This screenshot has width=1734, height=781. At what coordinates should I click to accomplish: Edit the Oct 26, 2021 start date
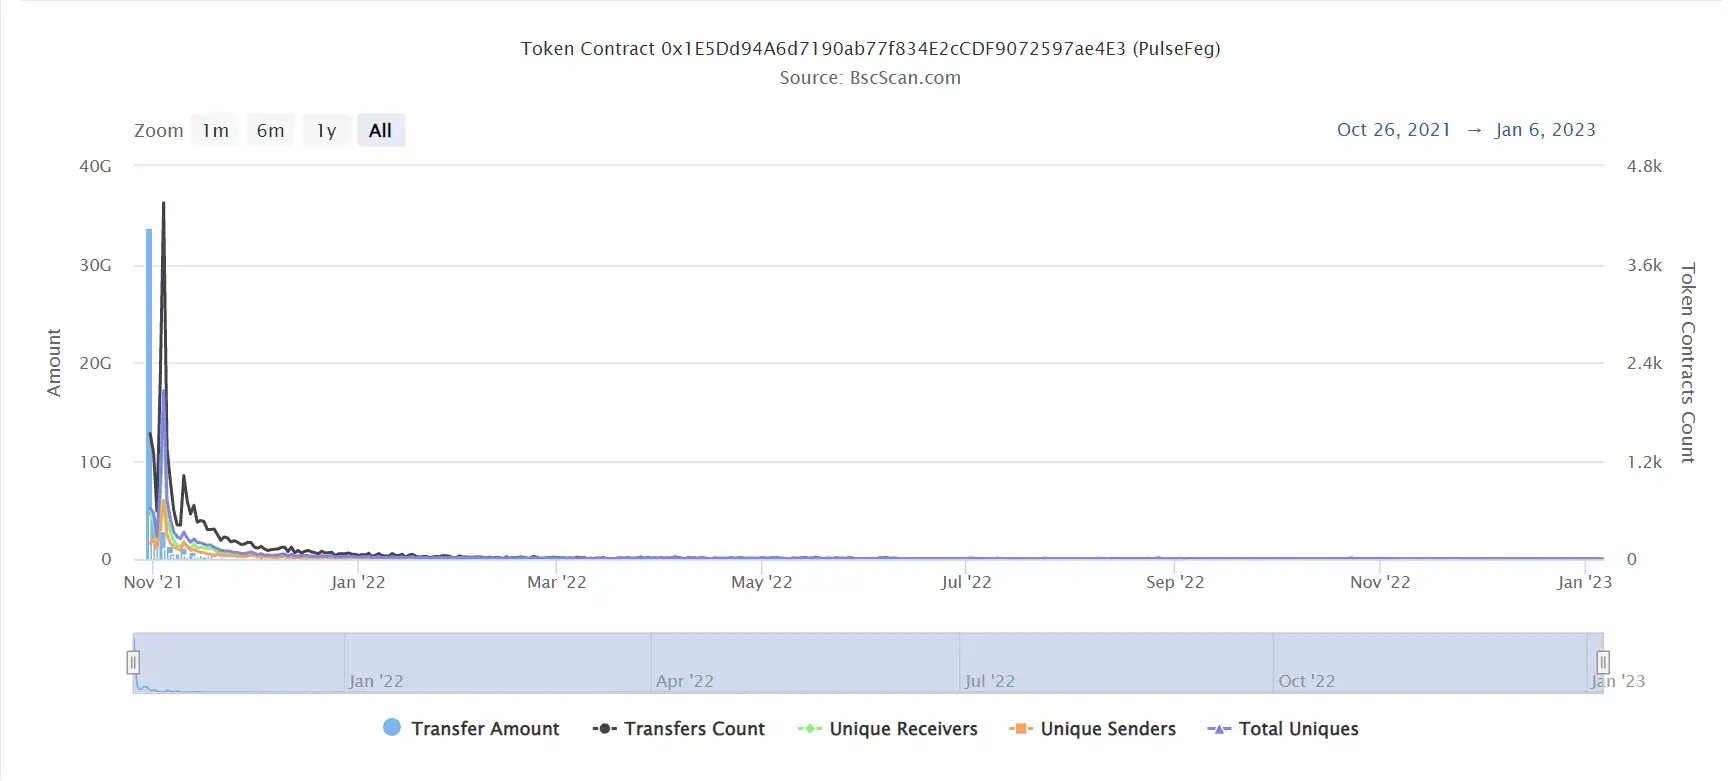coord(1393,130)
